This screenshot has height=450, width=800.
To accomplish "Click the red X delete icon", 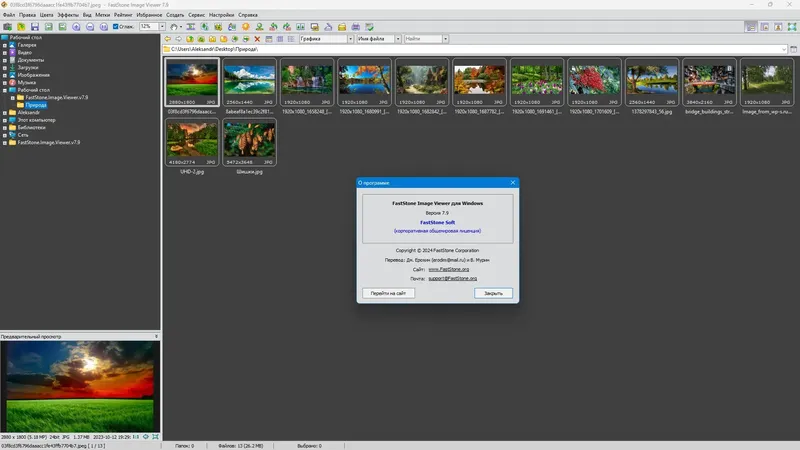I will [258, 39].
